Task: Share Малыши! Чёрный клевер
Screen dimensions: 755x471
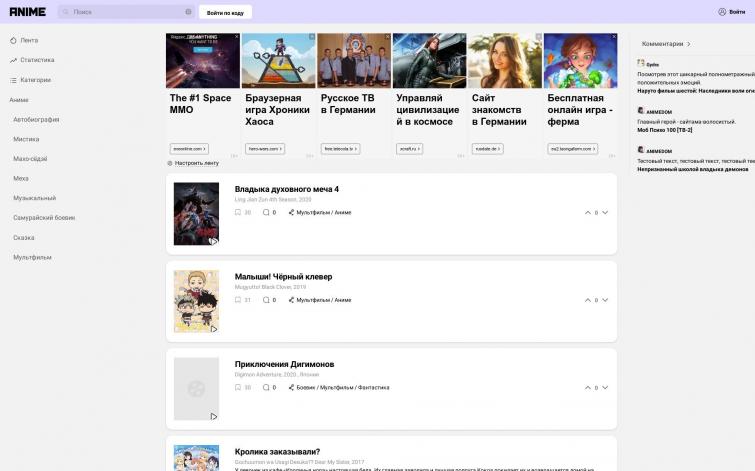Action: click(291, 300)
